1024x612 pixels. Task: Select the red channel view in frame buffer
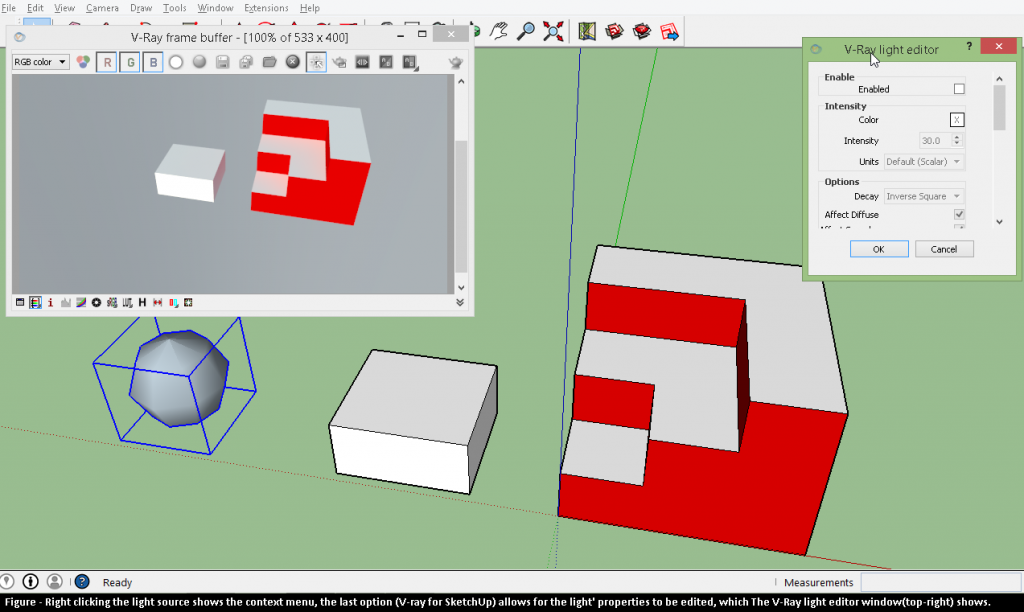(x=107, y=62)
